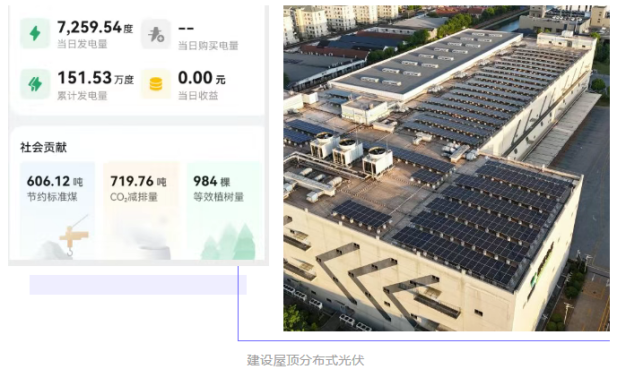Click the 社会贡献 section heading
This screenshot has height=369, width=617.
[44, 148]
